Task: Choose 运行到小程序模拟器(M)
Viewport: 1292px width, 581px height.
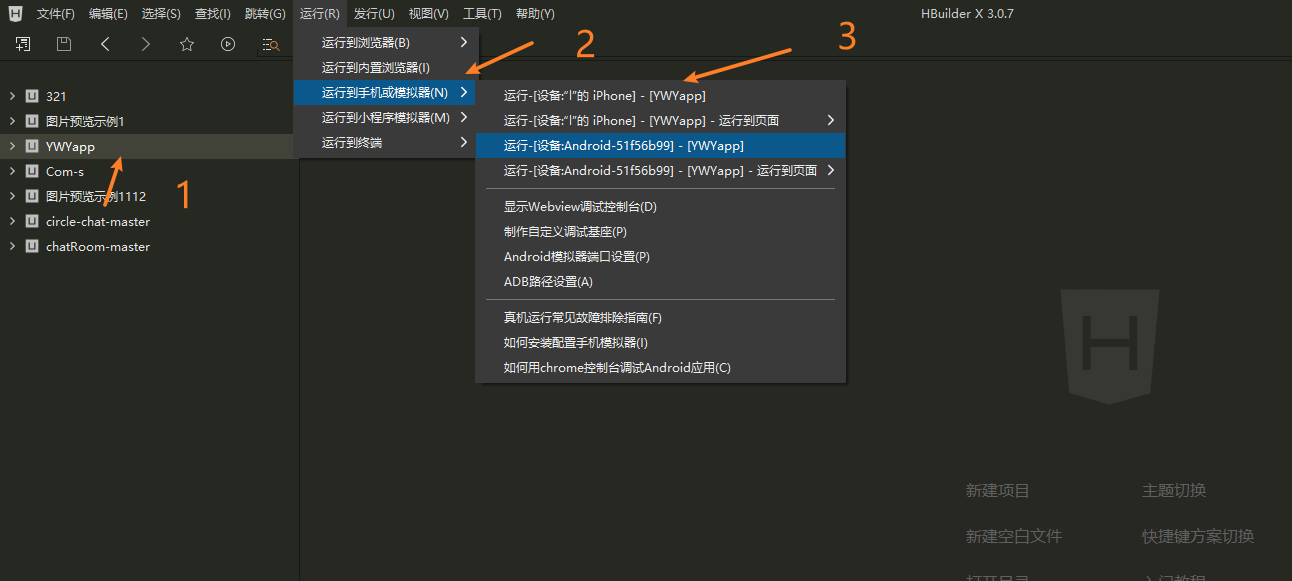Action: (x=386, y=118)
